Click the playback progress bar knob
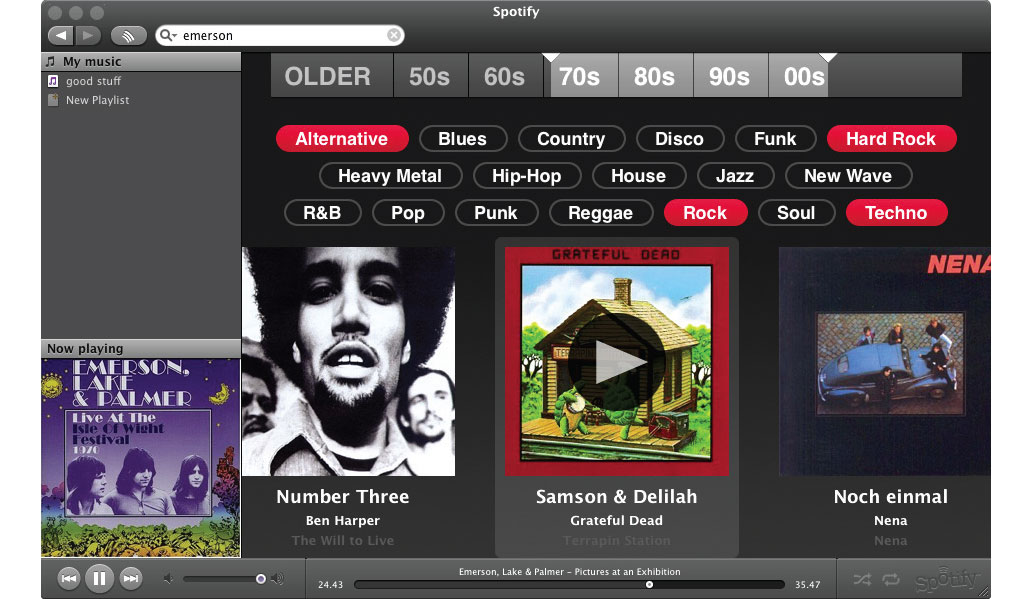 pos(649,585)
